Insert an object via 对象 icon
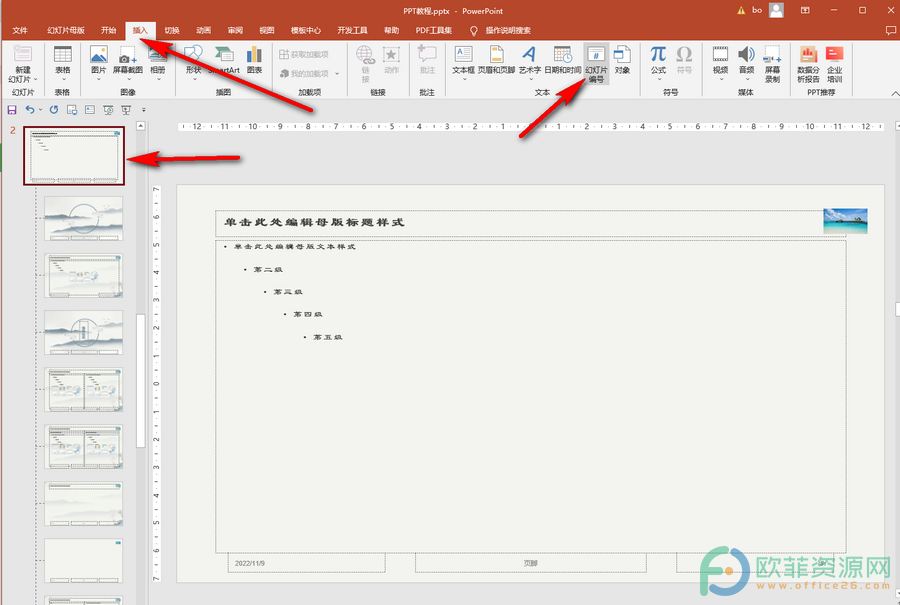Viewport: 900px width, 605px height. click(x=622, y=60)
